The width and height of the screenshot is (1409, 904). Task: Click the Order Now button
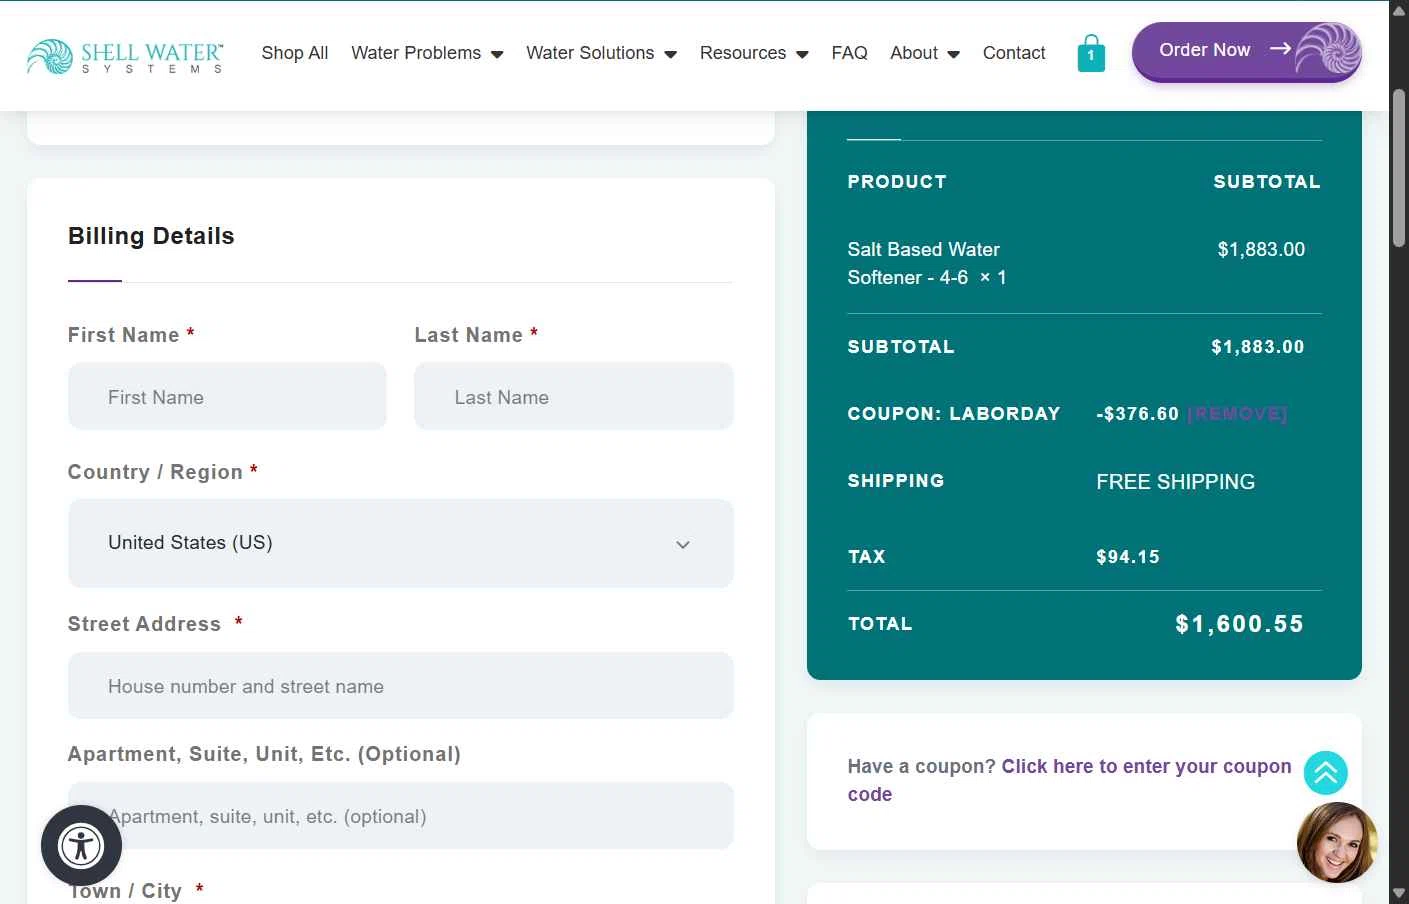tap(1246, 51)
